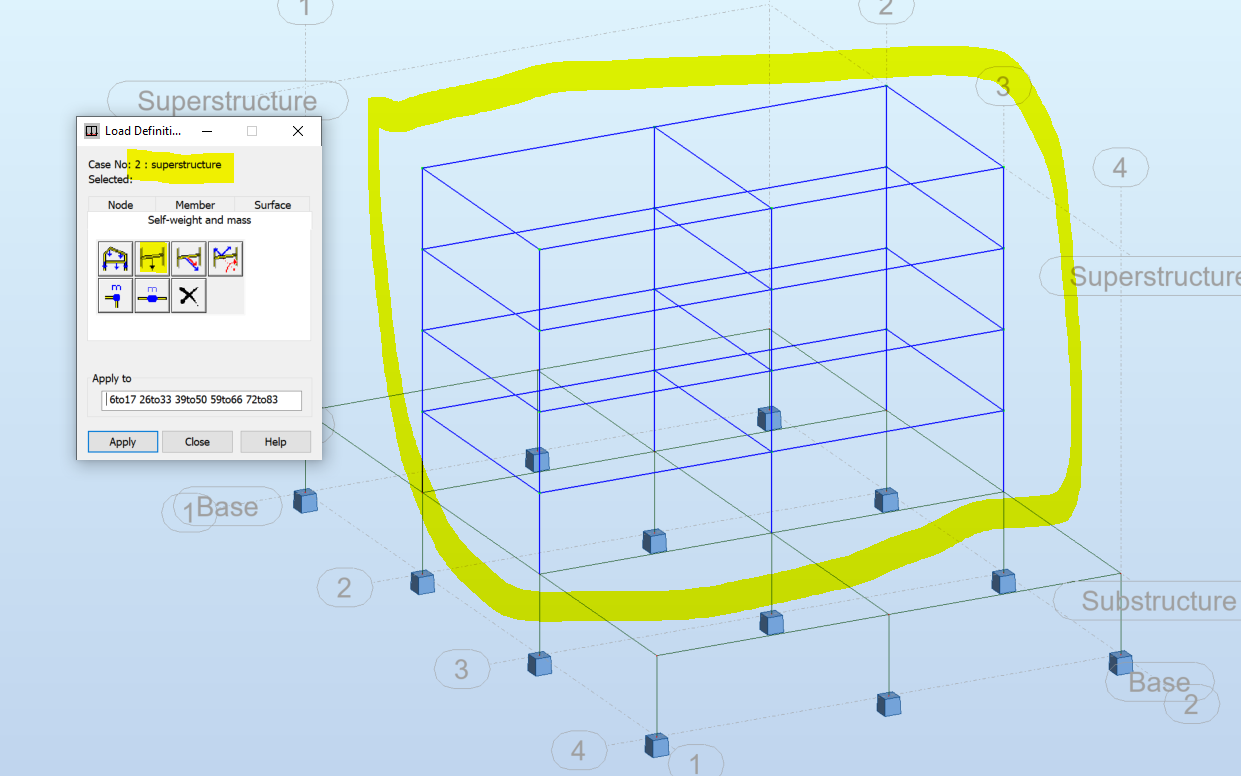The image size is (1241, 776).
Task: Click the delete load X icon
Action: 188,295
